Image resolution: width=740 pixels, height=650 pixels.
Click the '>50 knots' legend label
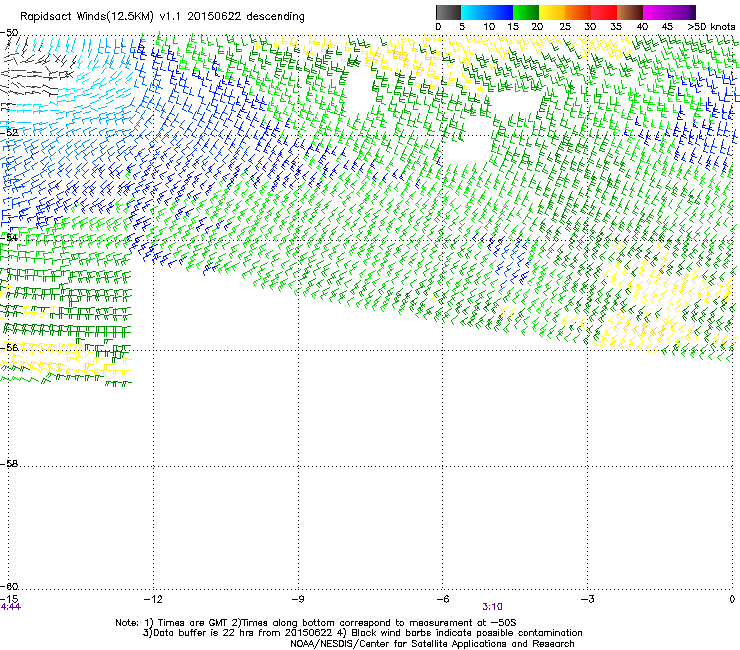(711, 27)
